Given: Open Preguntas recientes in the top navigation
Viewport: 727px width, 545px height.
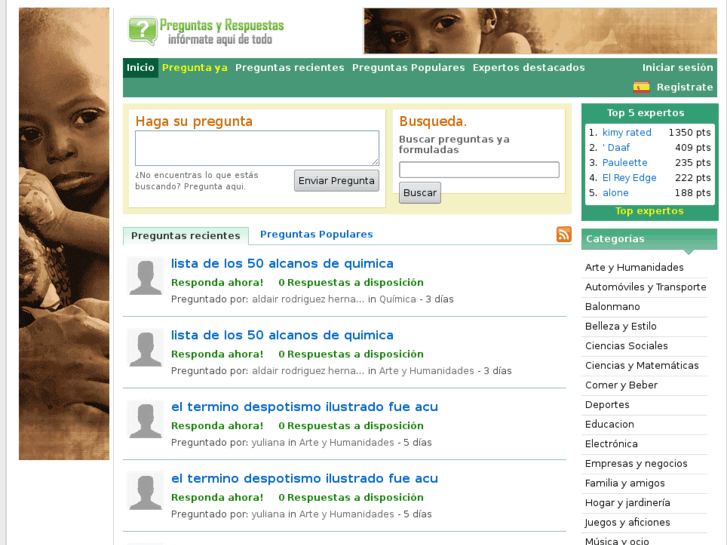Looking at the screenshot, I should (x=290, y=68).
